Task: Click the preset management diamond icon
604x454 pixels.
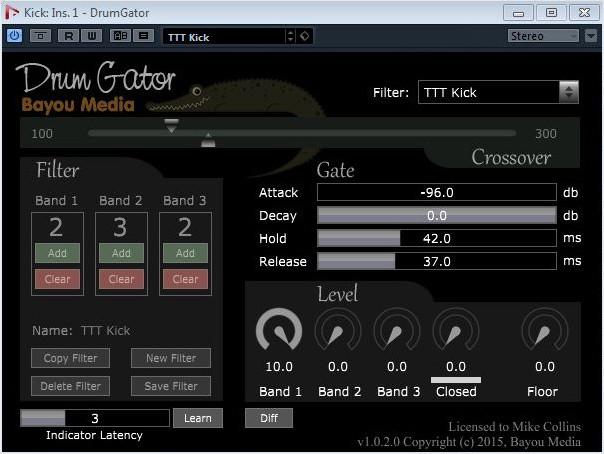Action: point(305,36)
